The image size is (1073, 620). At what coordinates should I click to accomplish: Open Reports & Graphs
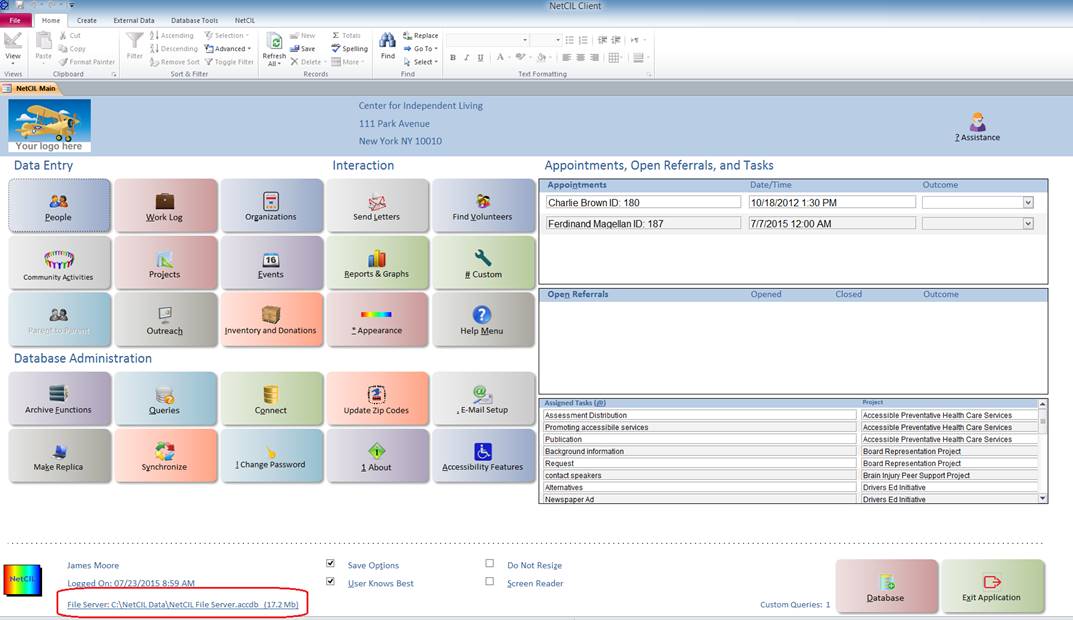(377, 263)
